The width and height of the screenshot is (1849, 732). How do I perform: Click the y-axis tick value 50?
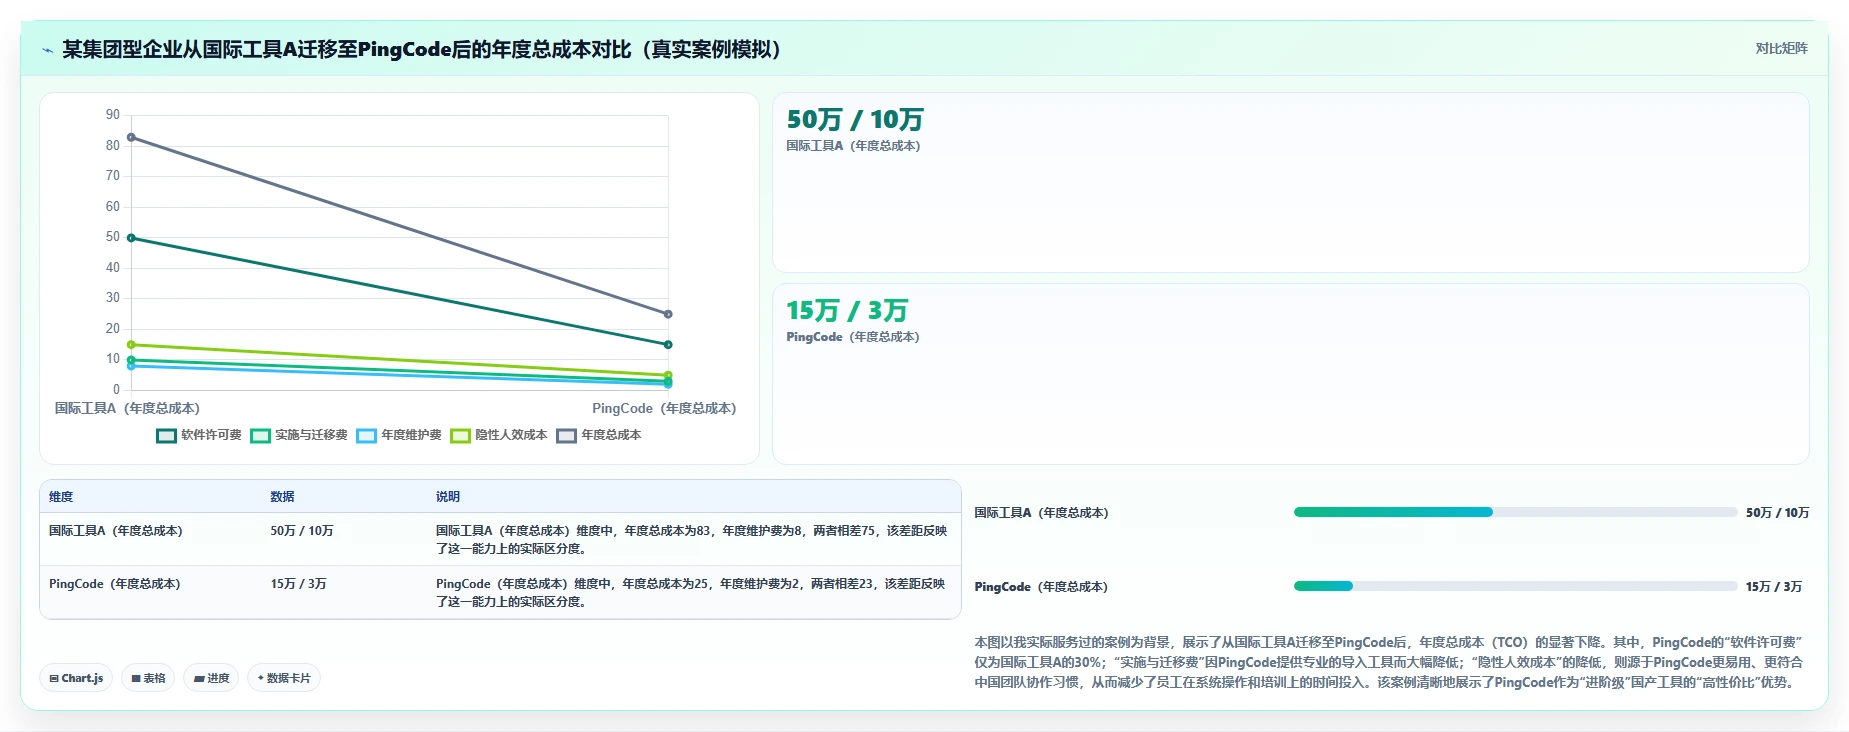coord(113,237)
